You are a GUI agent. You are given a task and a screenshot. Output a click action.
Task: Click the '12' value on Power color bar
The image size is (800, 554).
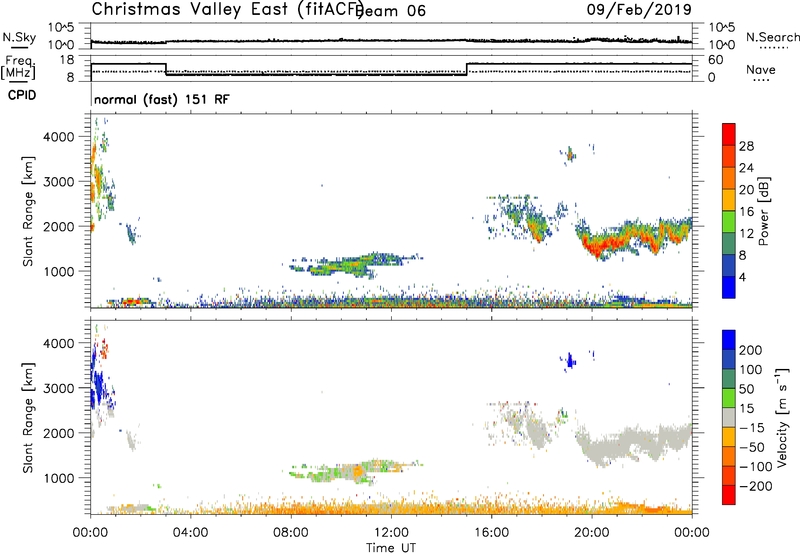[x=746, y=234]
